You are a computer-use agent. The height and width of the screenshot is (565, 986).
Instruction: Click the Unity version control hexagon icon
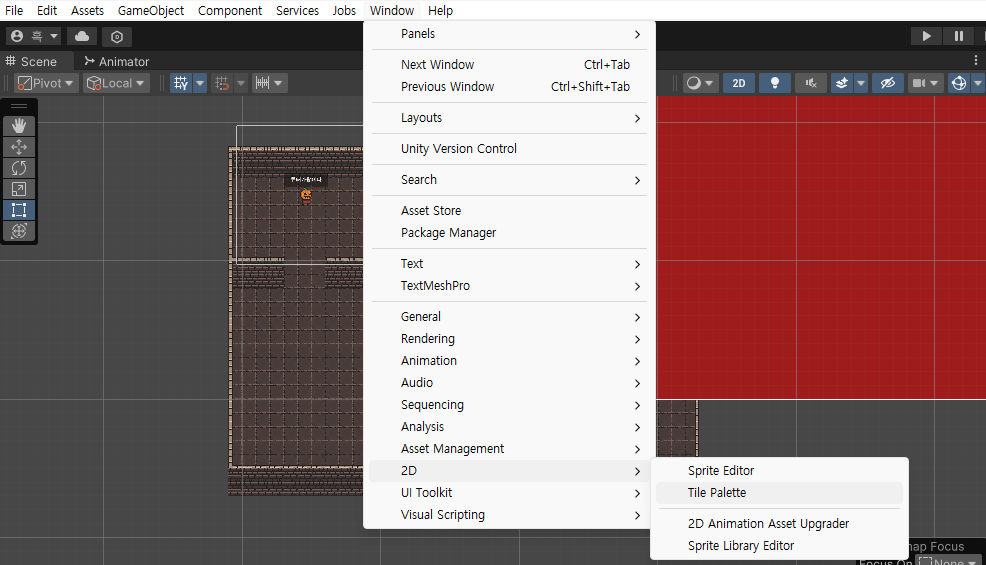pos(116,36)
